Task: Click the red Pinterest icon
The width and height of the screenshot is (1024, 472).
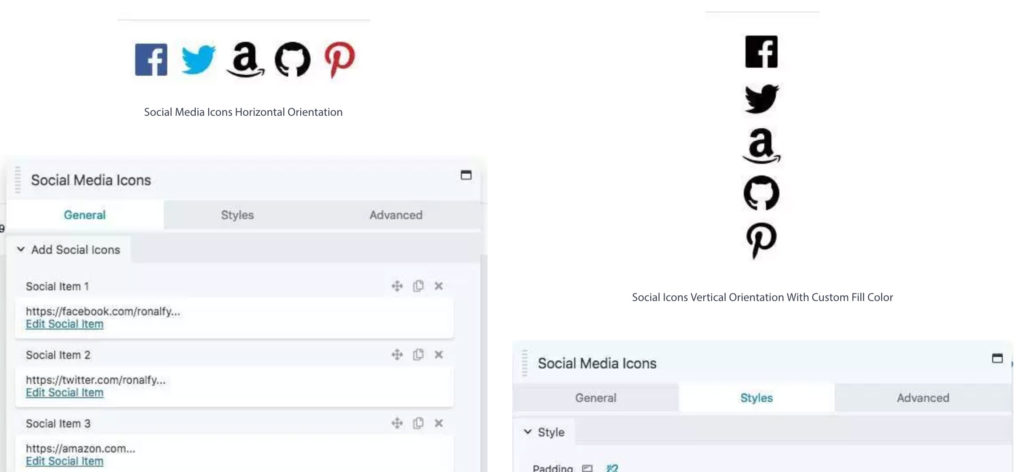Action: pyautogui.click(x=340, y=60)
